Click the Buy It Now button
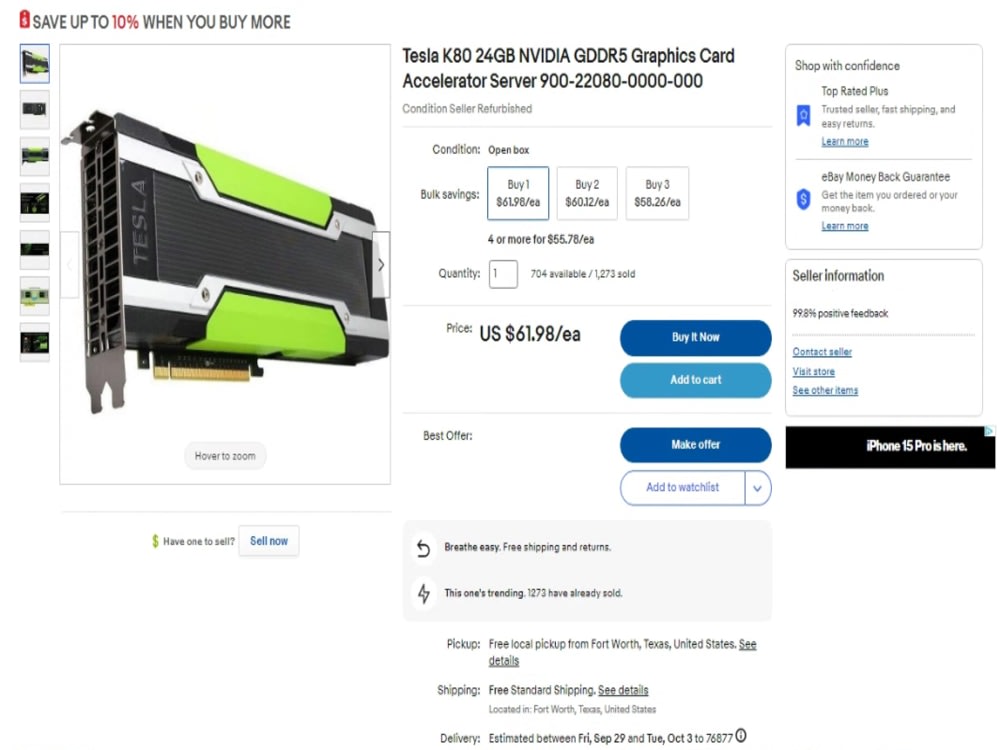The width and height of the screenshot is (1000, 750). (x=695, y=337)
